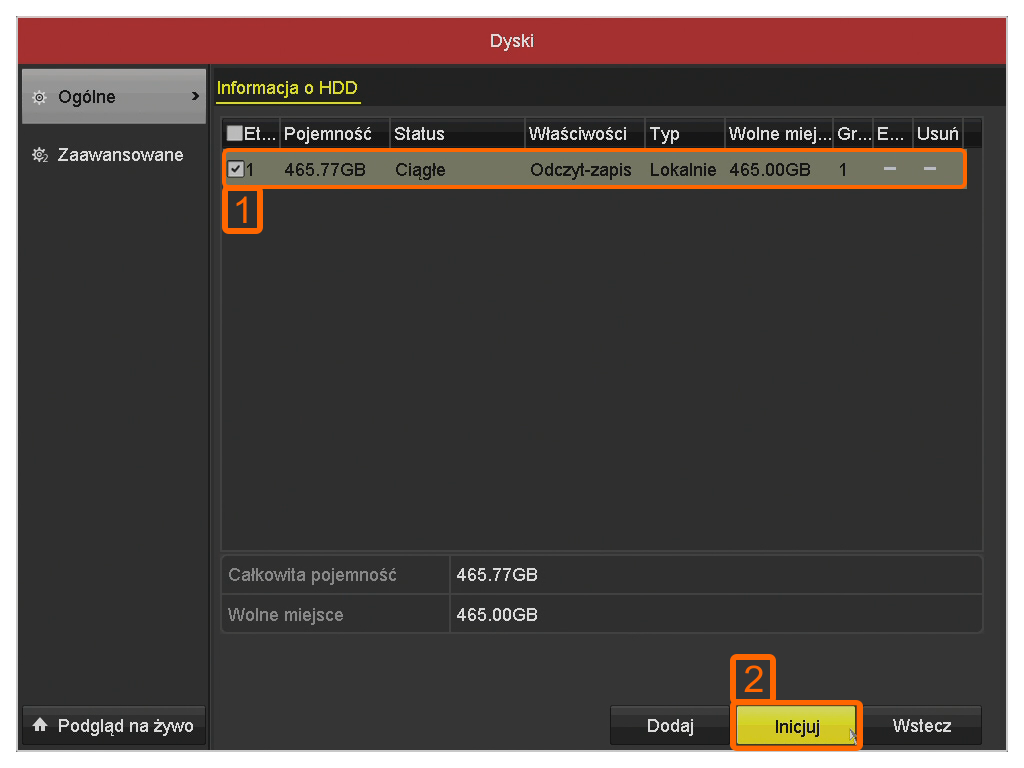Toggle the select-all checkbox in table header
The width and height of the screenshot is (1024, 768).
(235, 134)
